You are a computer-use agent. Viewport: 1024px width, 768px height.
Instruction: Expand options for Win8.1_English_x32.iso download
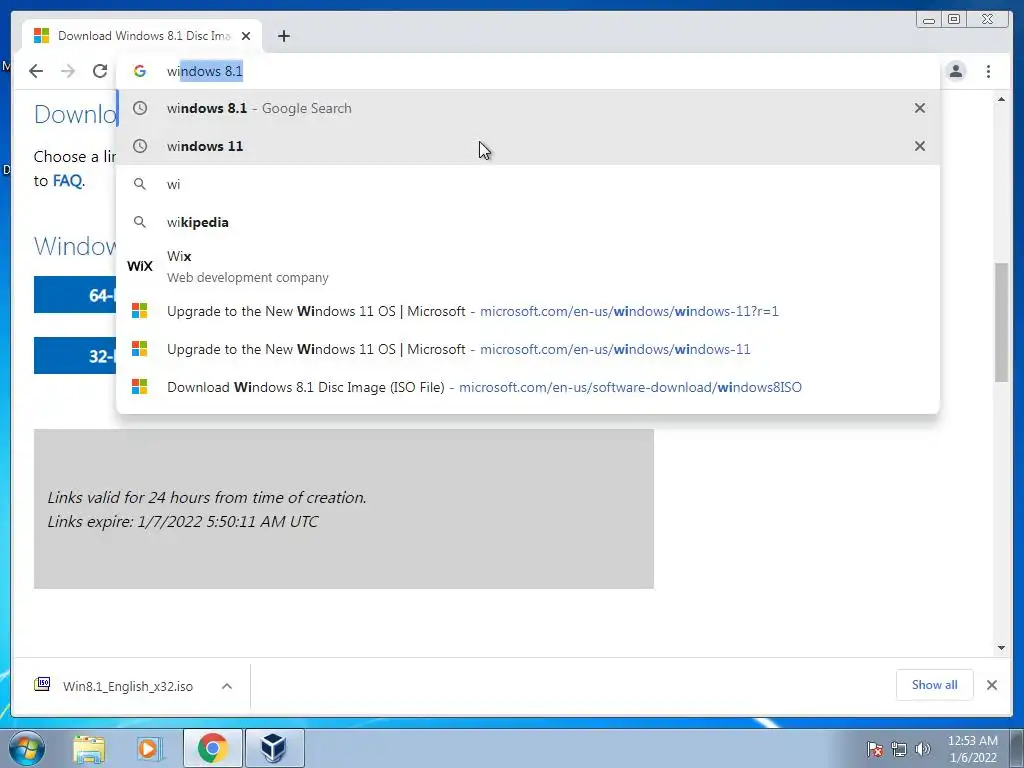(x=227, y=686)
